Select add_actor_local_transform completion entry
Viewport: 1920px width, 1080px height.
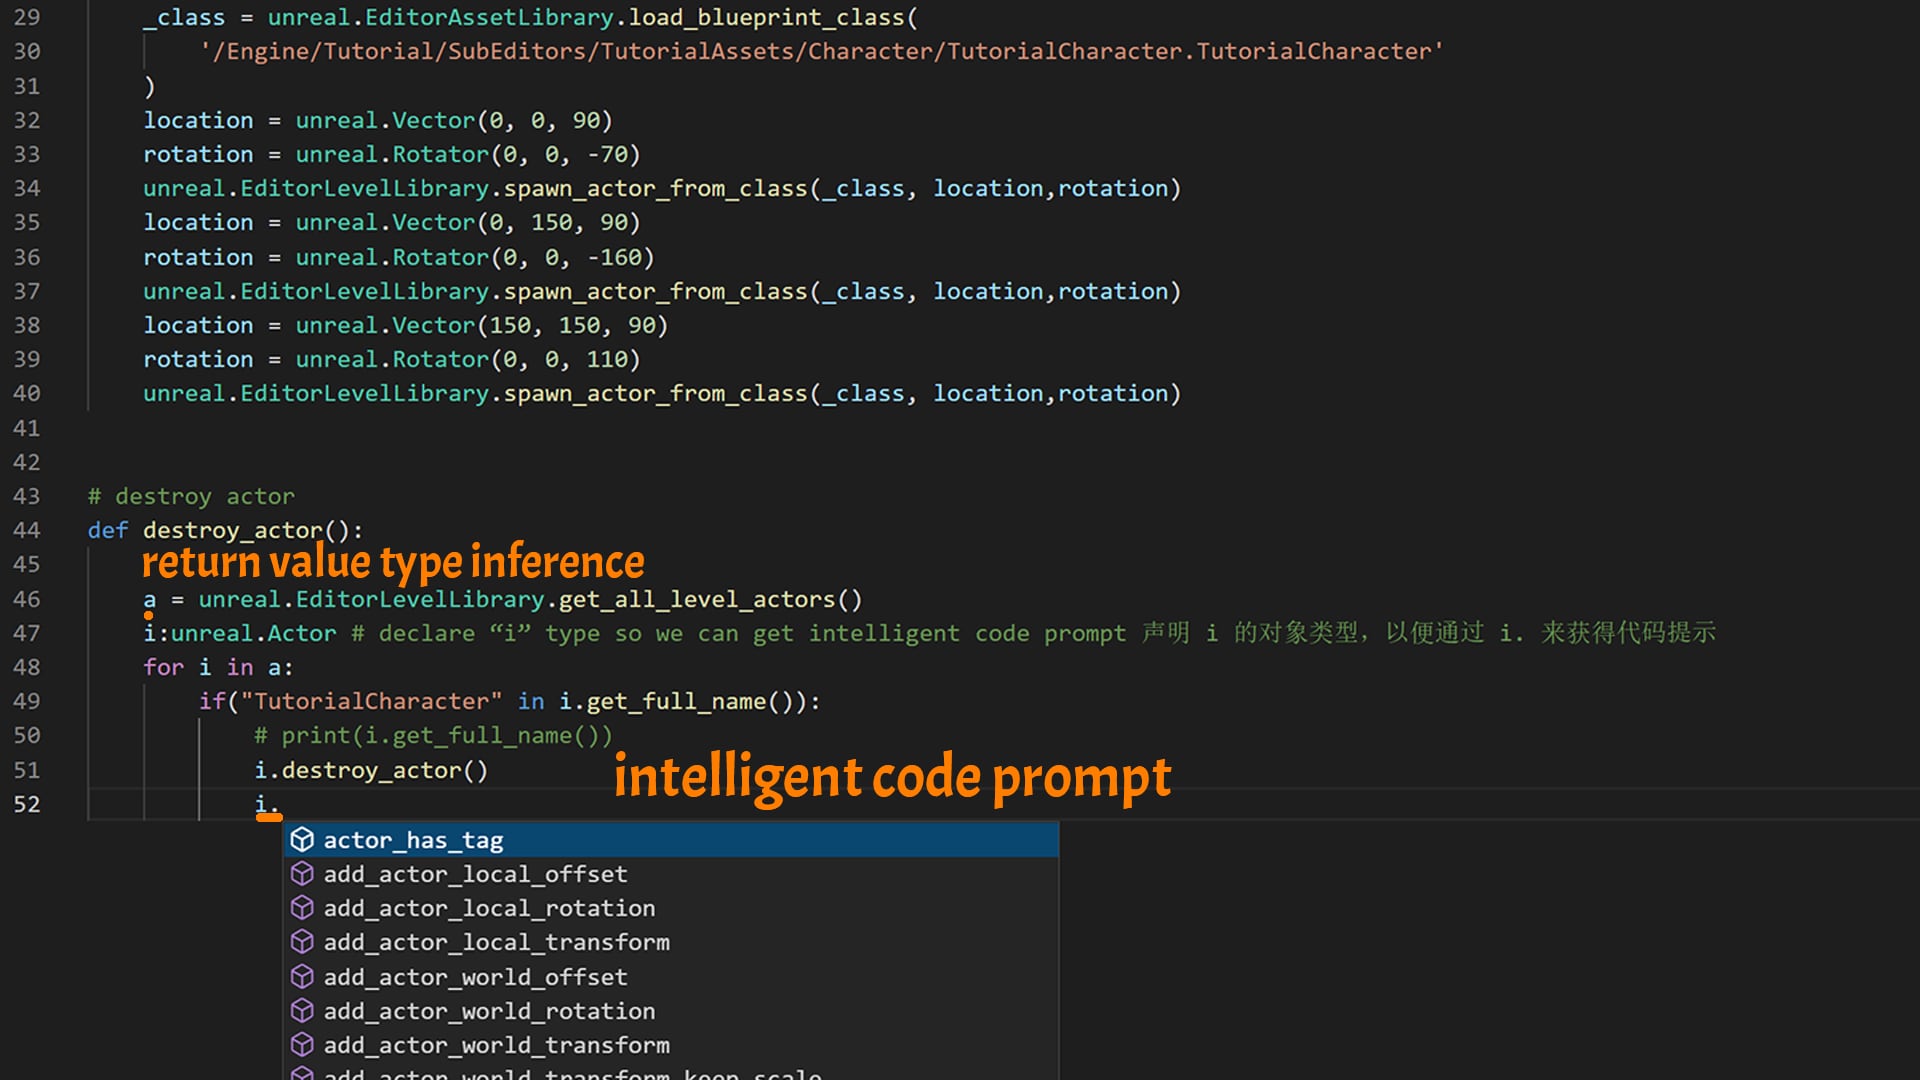point(496,942)
